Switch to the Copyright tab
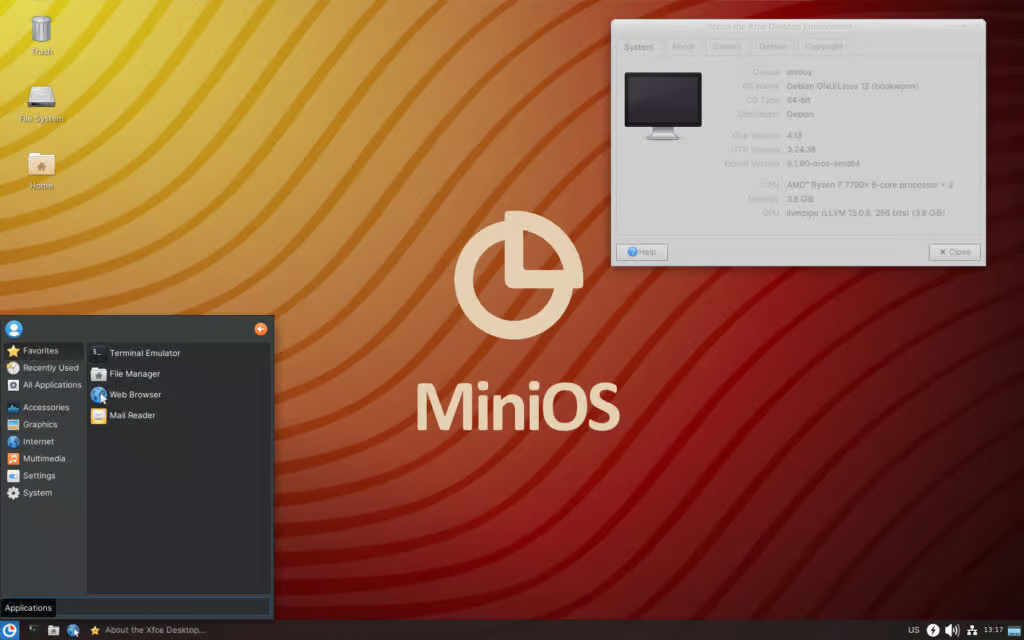The image size is (1024, 640). coord(823,46)
